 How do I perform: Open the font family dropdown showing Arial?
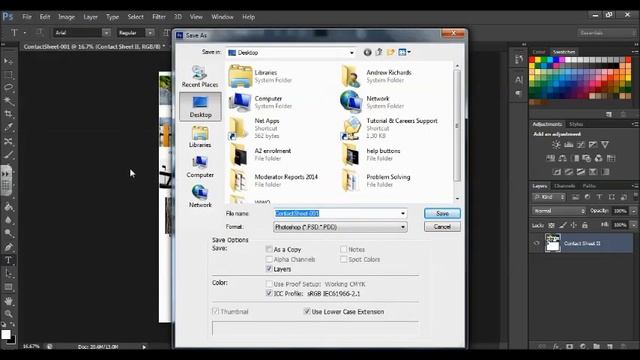point(106,33)
